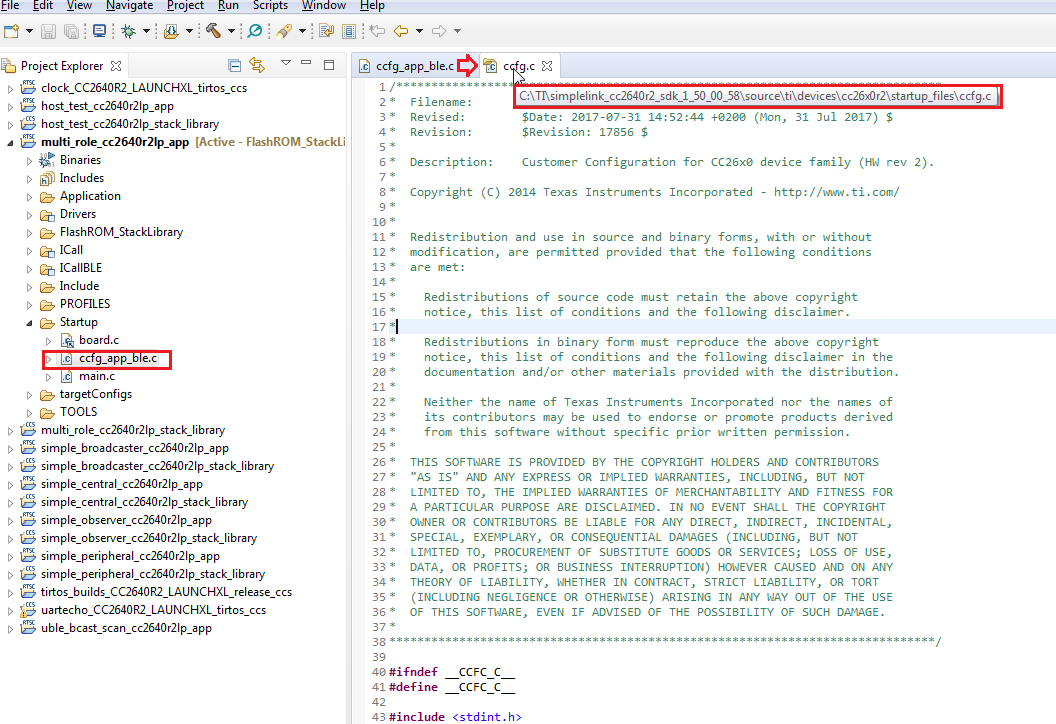Open the Window menu

pos(323,5)
